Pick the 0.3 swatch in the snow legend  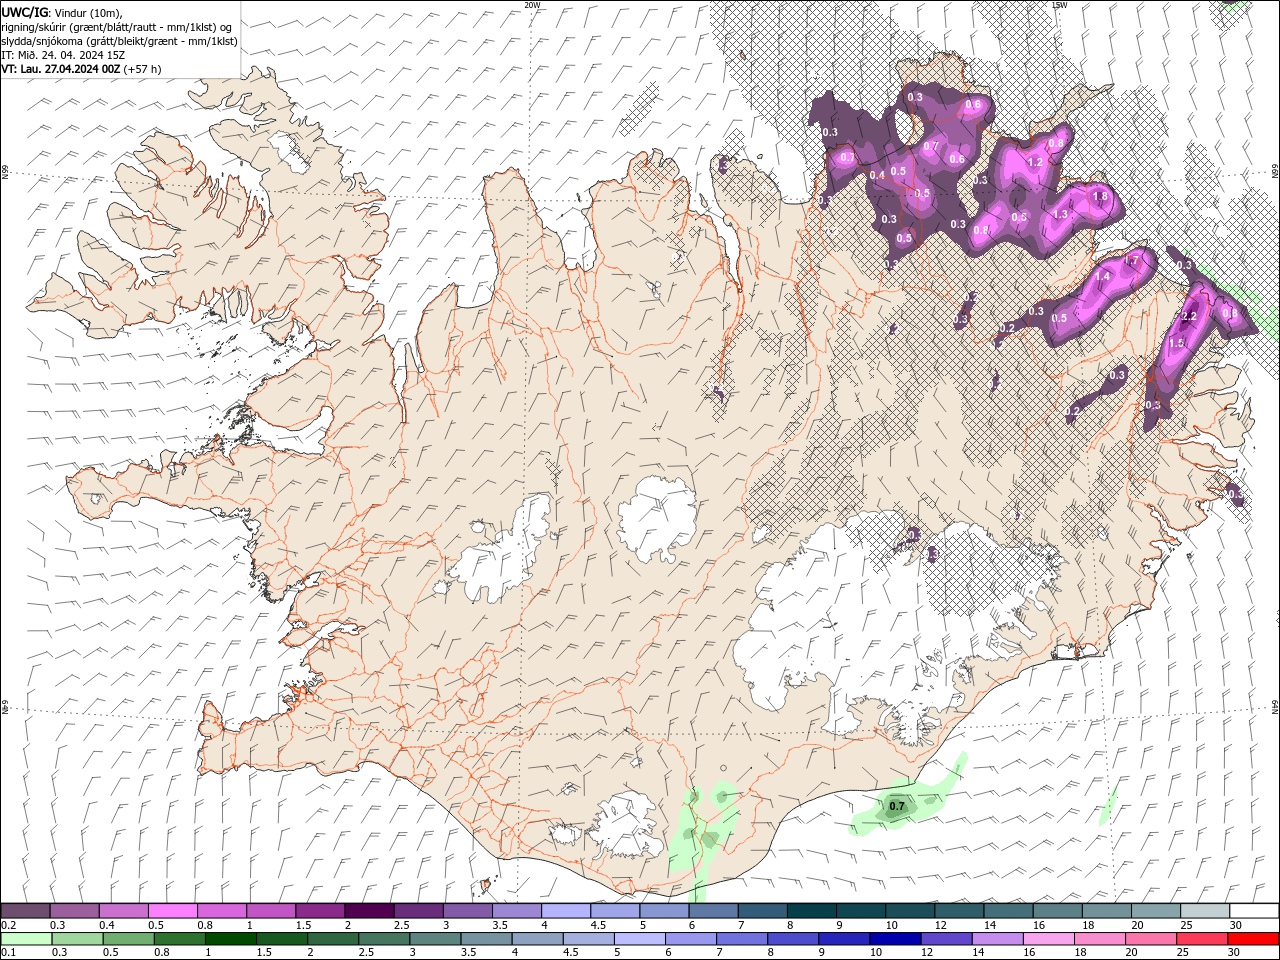75,911
